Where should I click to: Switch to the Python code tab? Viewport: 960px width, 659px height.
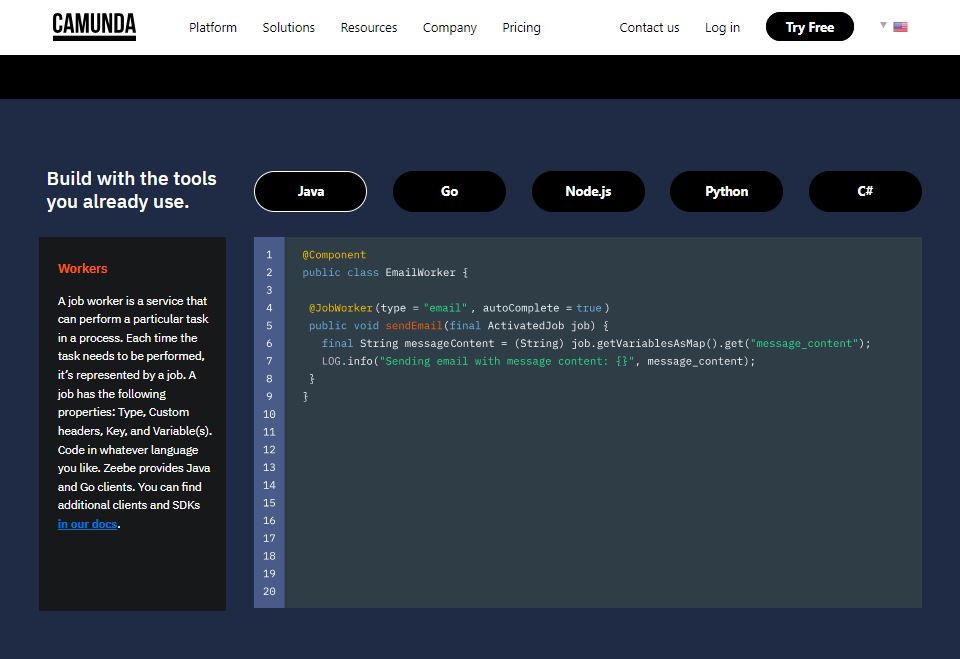tap(726, 192)
